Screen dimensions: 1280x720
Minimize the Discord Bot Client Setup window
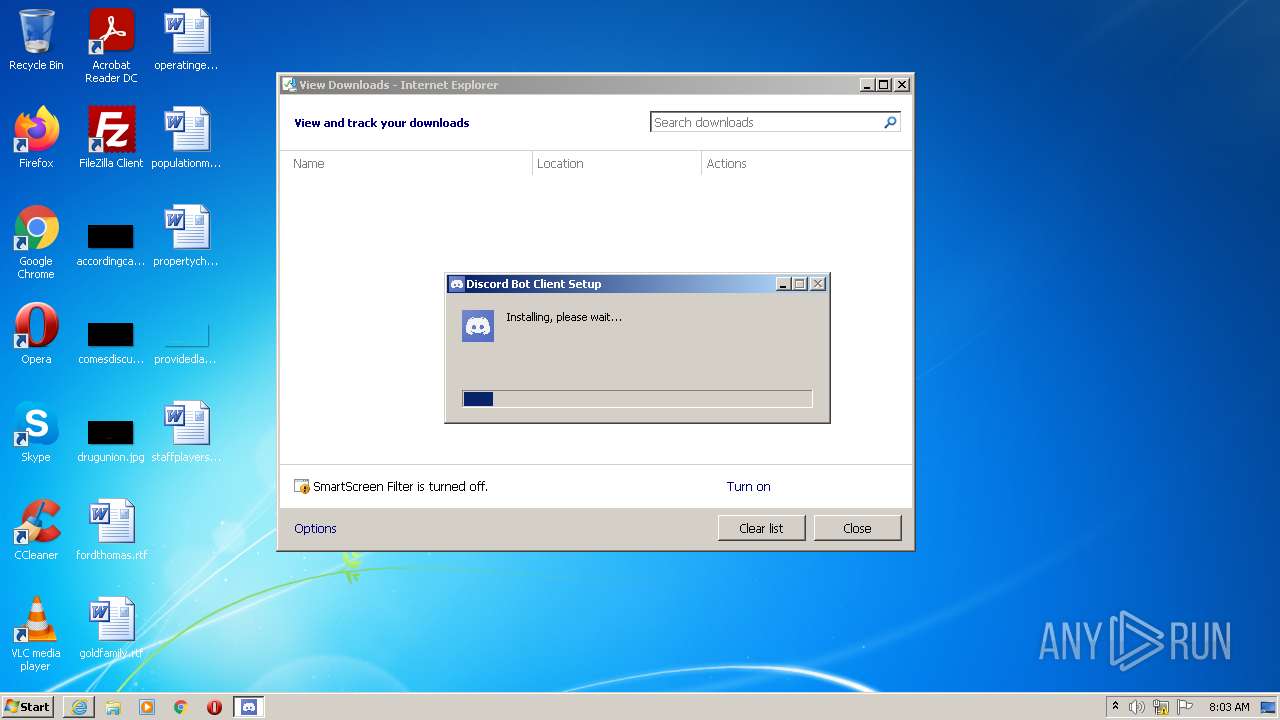[783, 284]
